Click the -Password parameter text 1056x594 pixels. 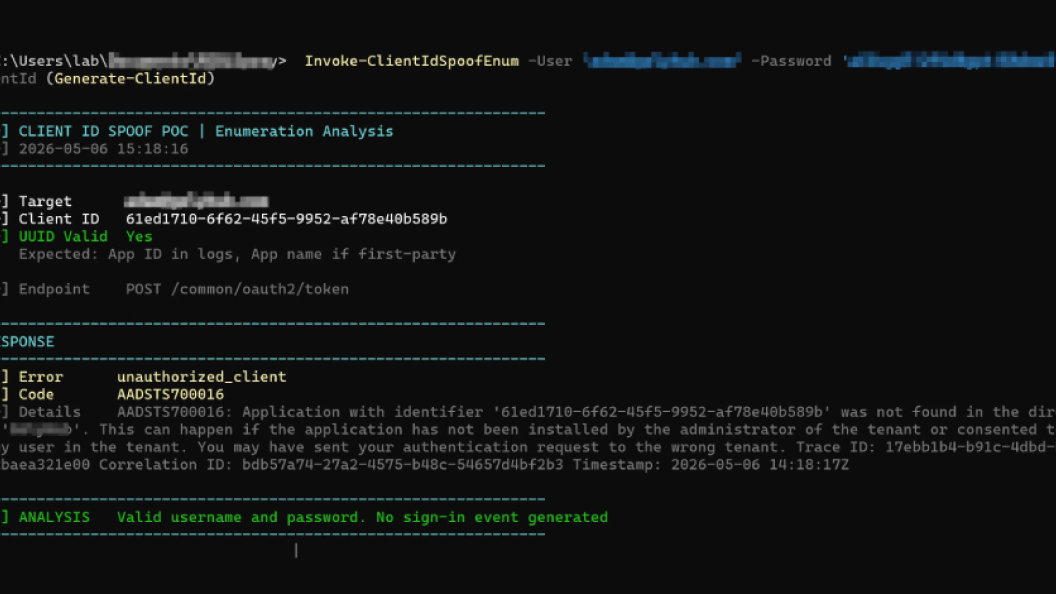(x=791, y=61)
